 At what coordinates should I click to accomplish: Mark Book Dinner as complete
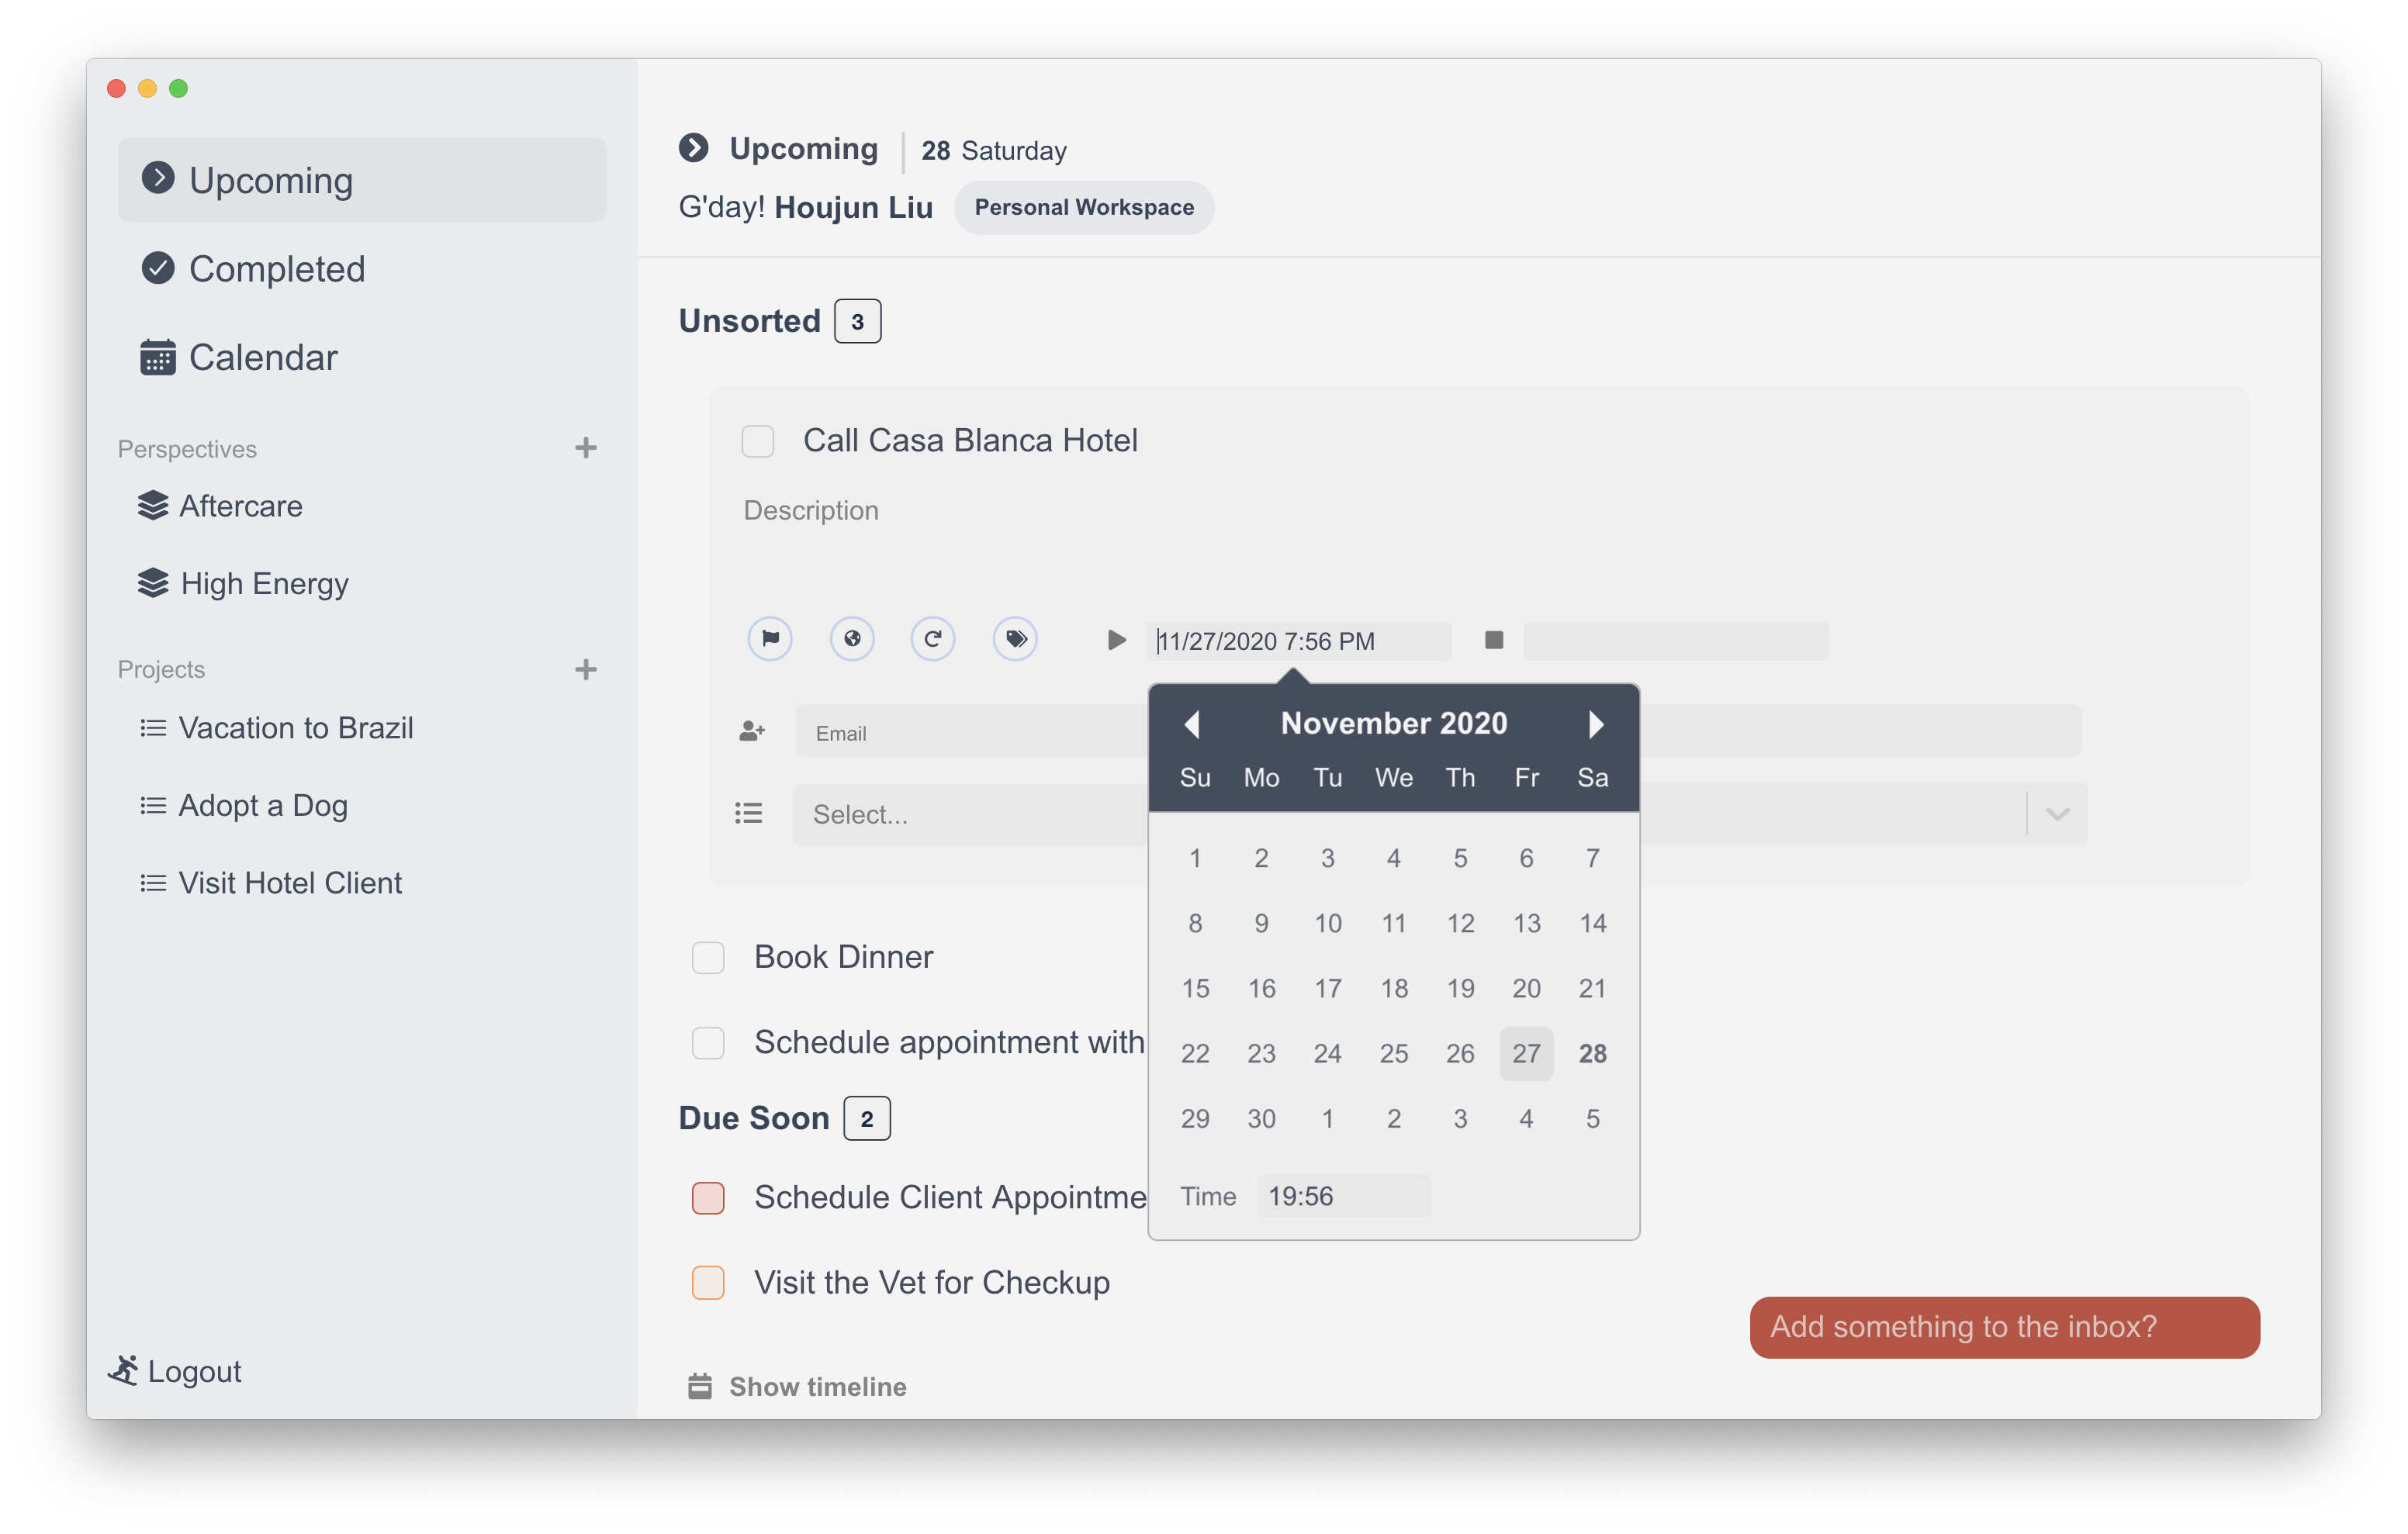tap(708, 957)
